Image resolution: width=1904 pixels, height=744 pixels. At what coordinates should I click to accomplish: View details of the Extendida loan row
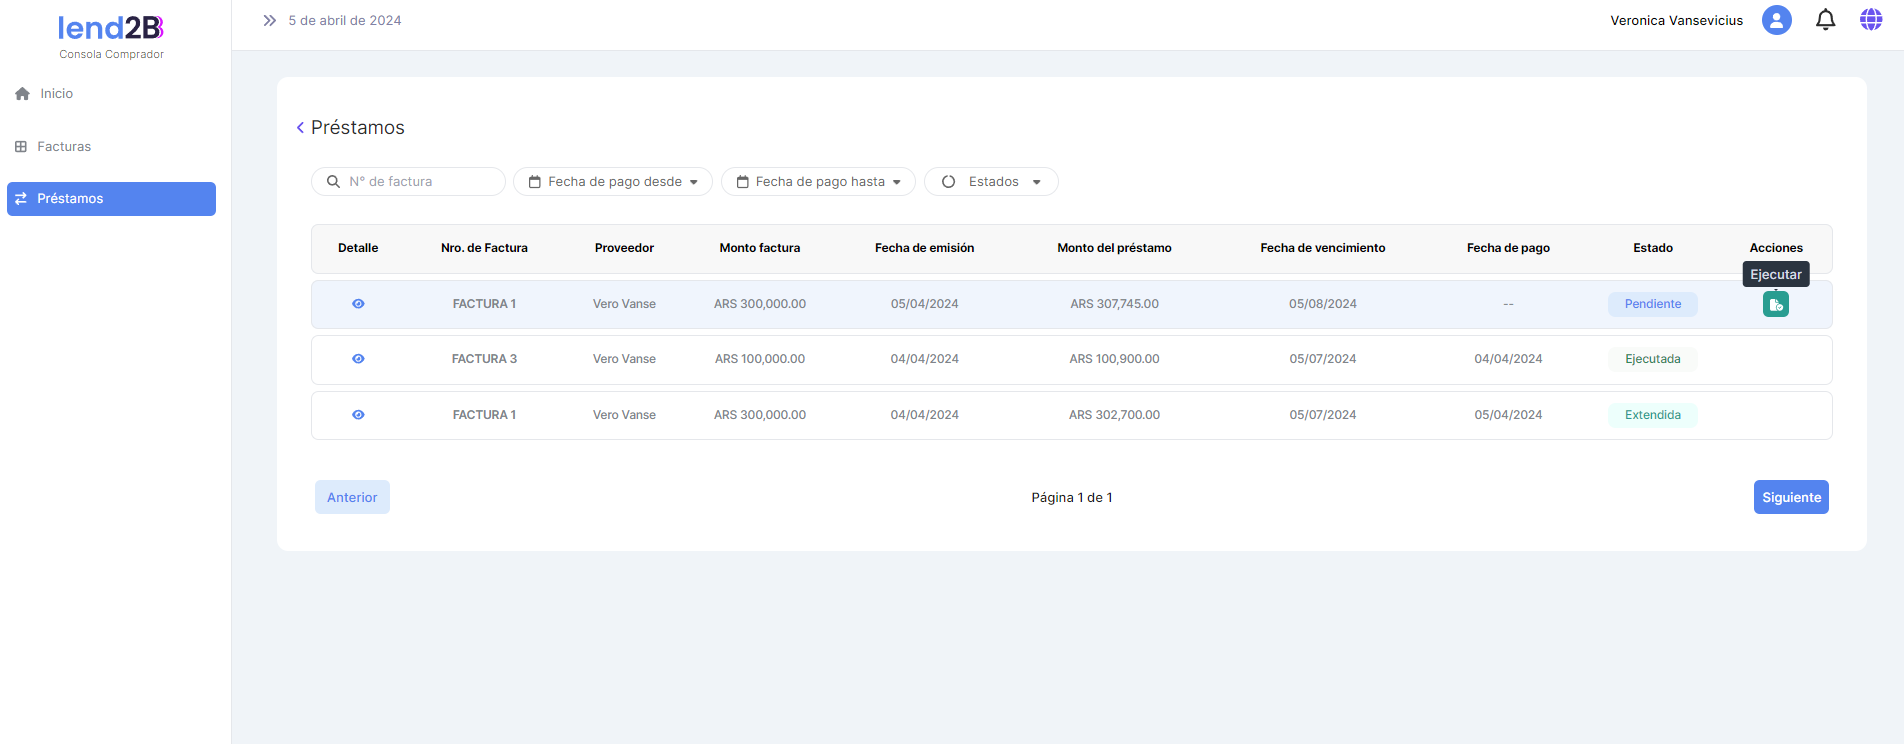[358, 415]
